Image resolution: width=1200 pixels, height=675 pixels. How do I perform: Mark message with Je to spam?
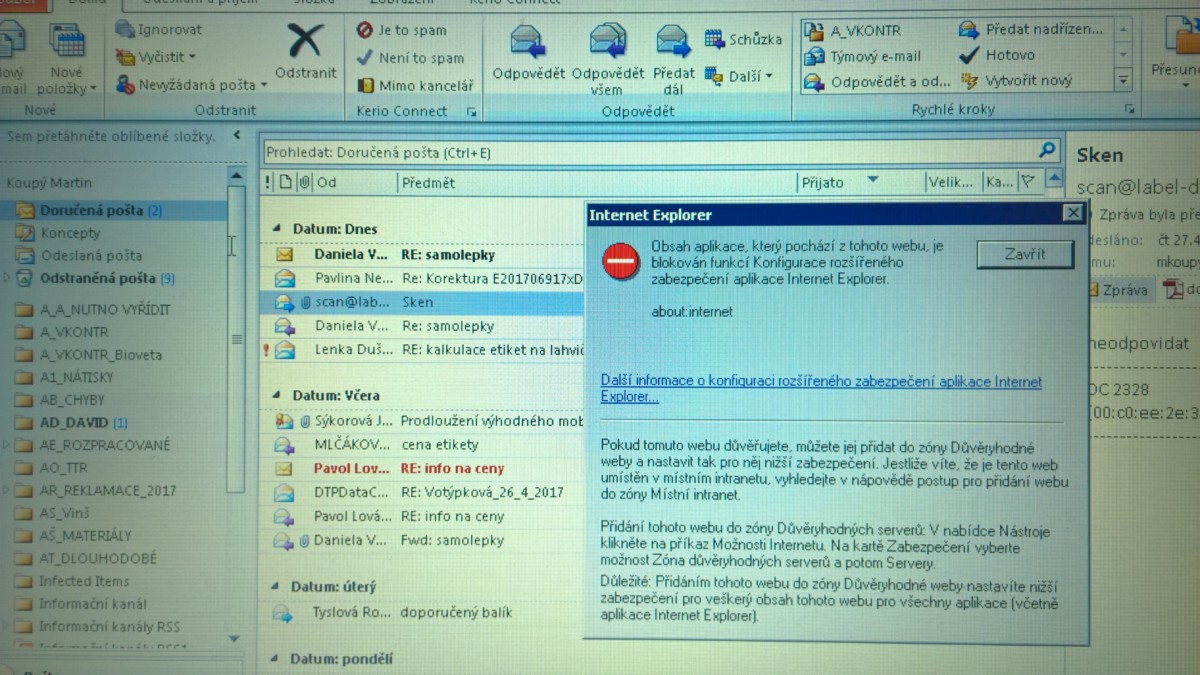(365, 30)
